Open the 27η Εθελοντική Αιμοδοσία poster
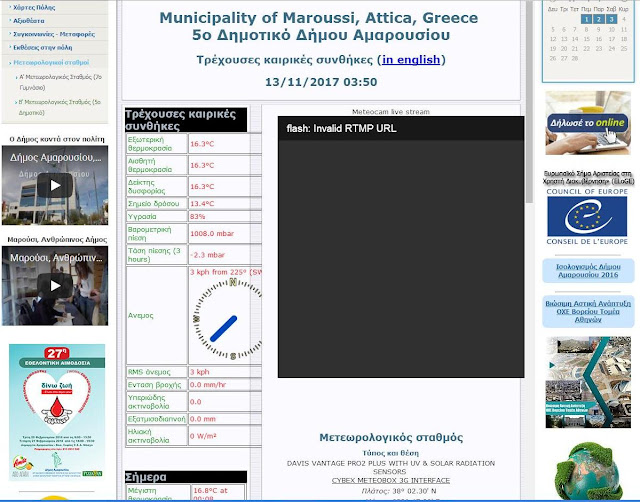Screen dimensions: 640x502 [x=57, y=412]
